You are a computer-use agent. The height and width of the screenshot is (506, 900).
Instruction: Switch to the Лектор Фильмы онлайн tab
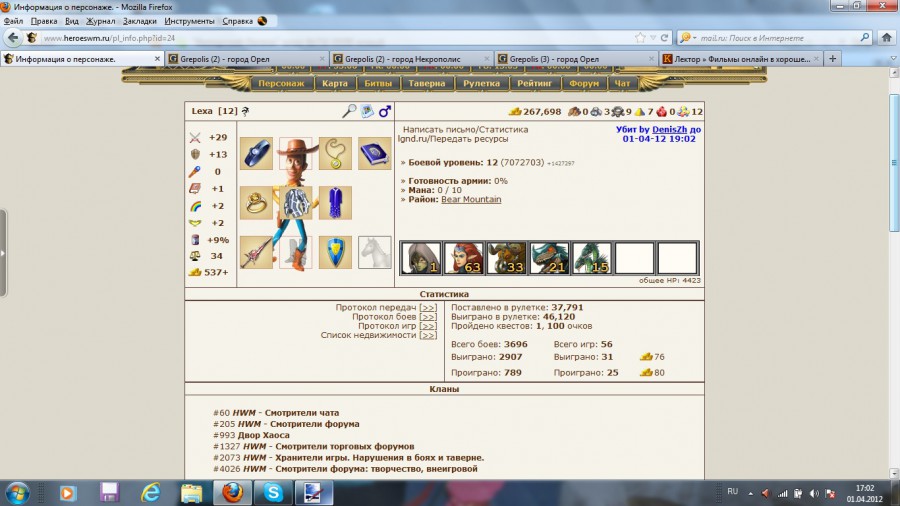[x=739, y=59]
